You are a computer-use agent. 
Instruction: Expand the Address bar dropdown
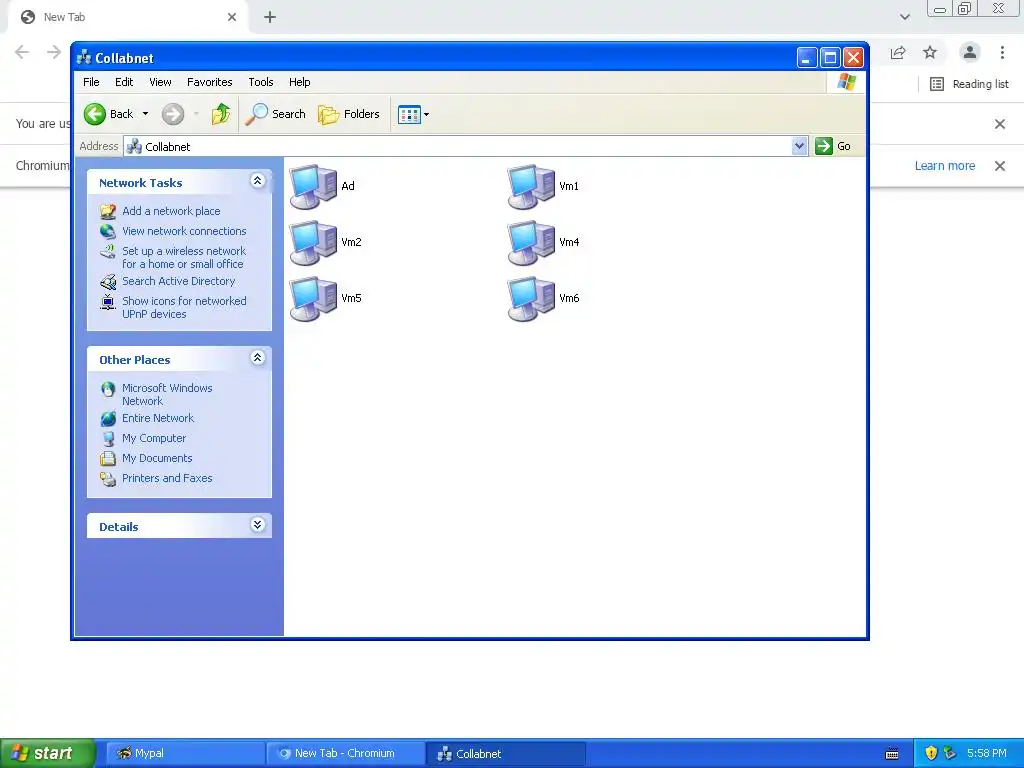tap(799, 146)
